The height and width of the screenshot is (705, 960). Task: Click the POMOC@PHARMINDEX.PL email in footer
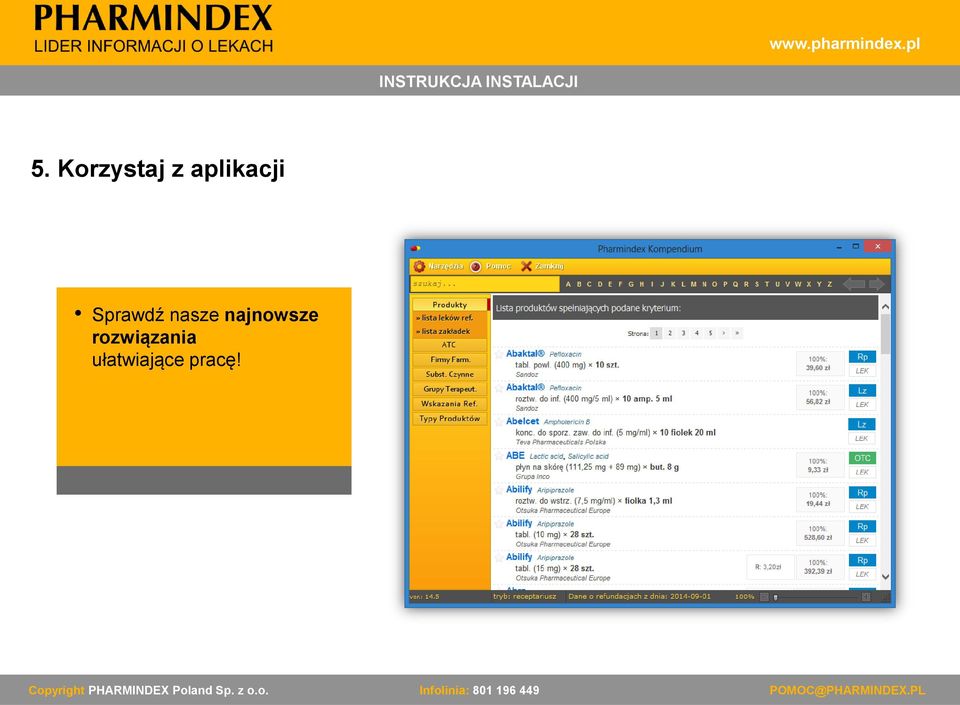[x=847, y=690]
